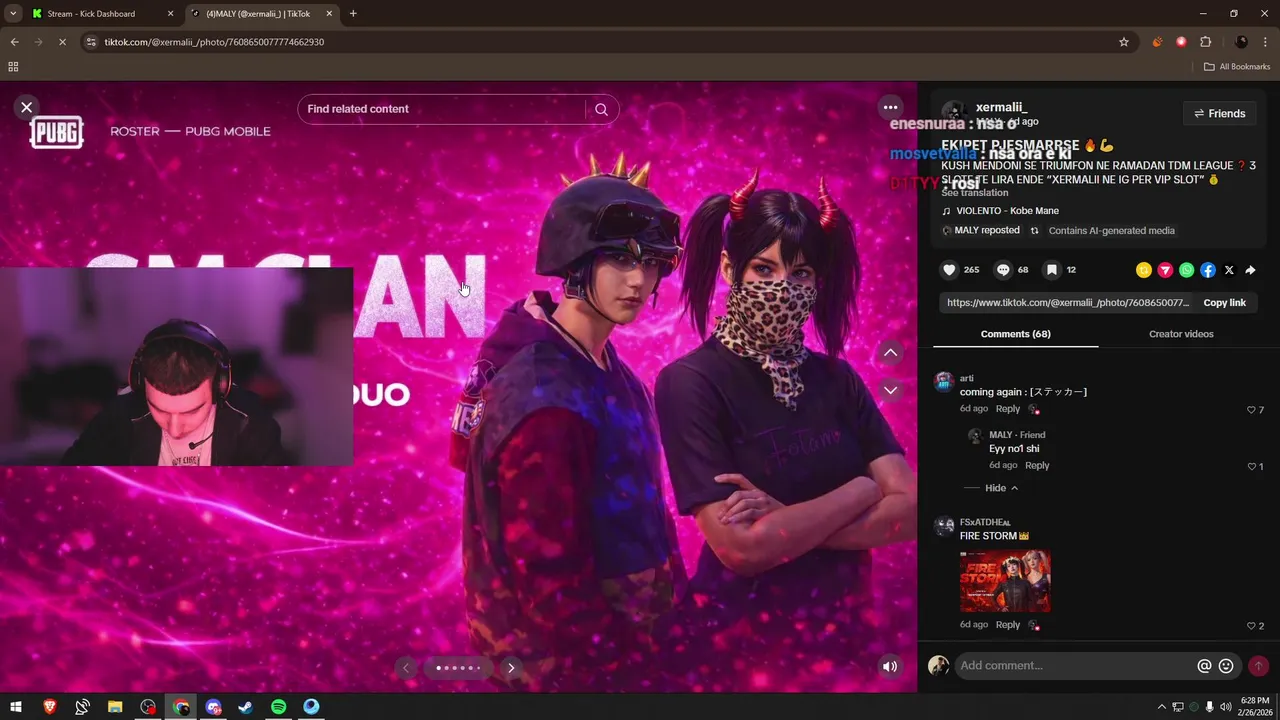Open more share options arrow

pos(1250,270)
